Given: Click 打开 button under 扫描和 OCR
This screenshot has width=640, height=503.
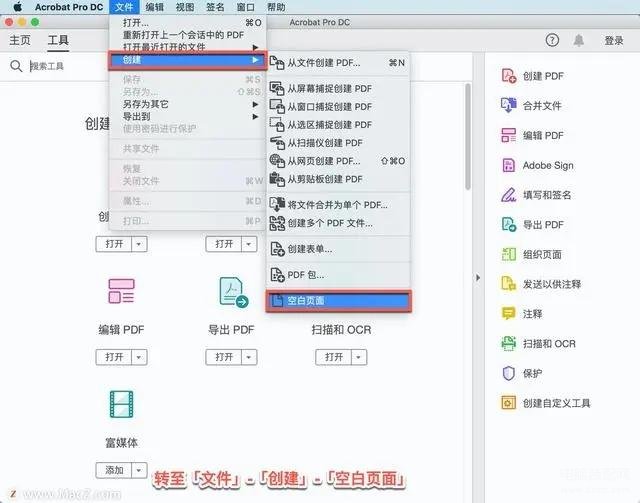Looking at the screenshot, I should point(333,357).
